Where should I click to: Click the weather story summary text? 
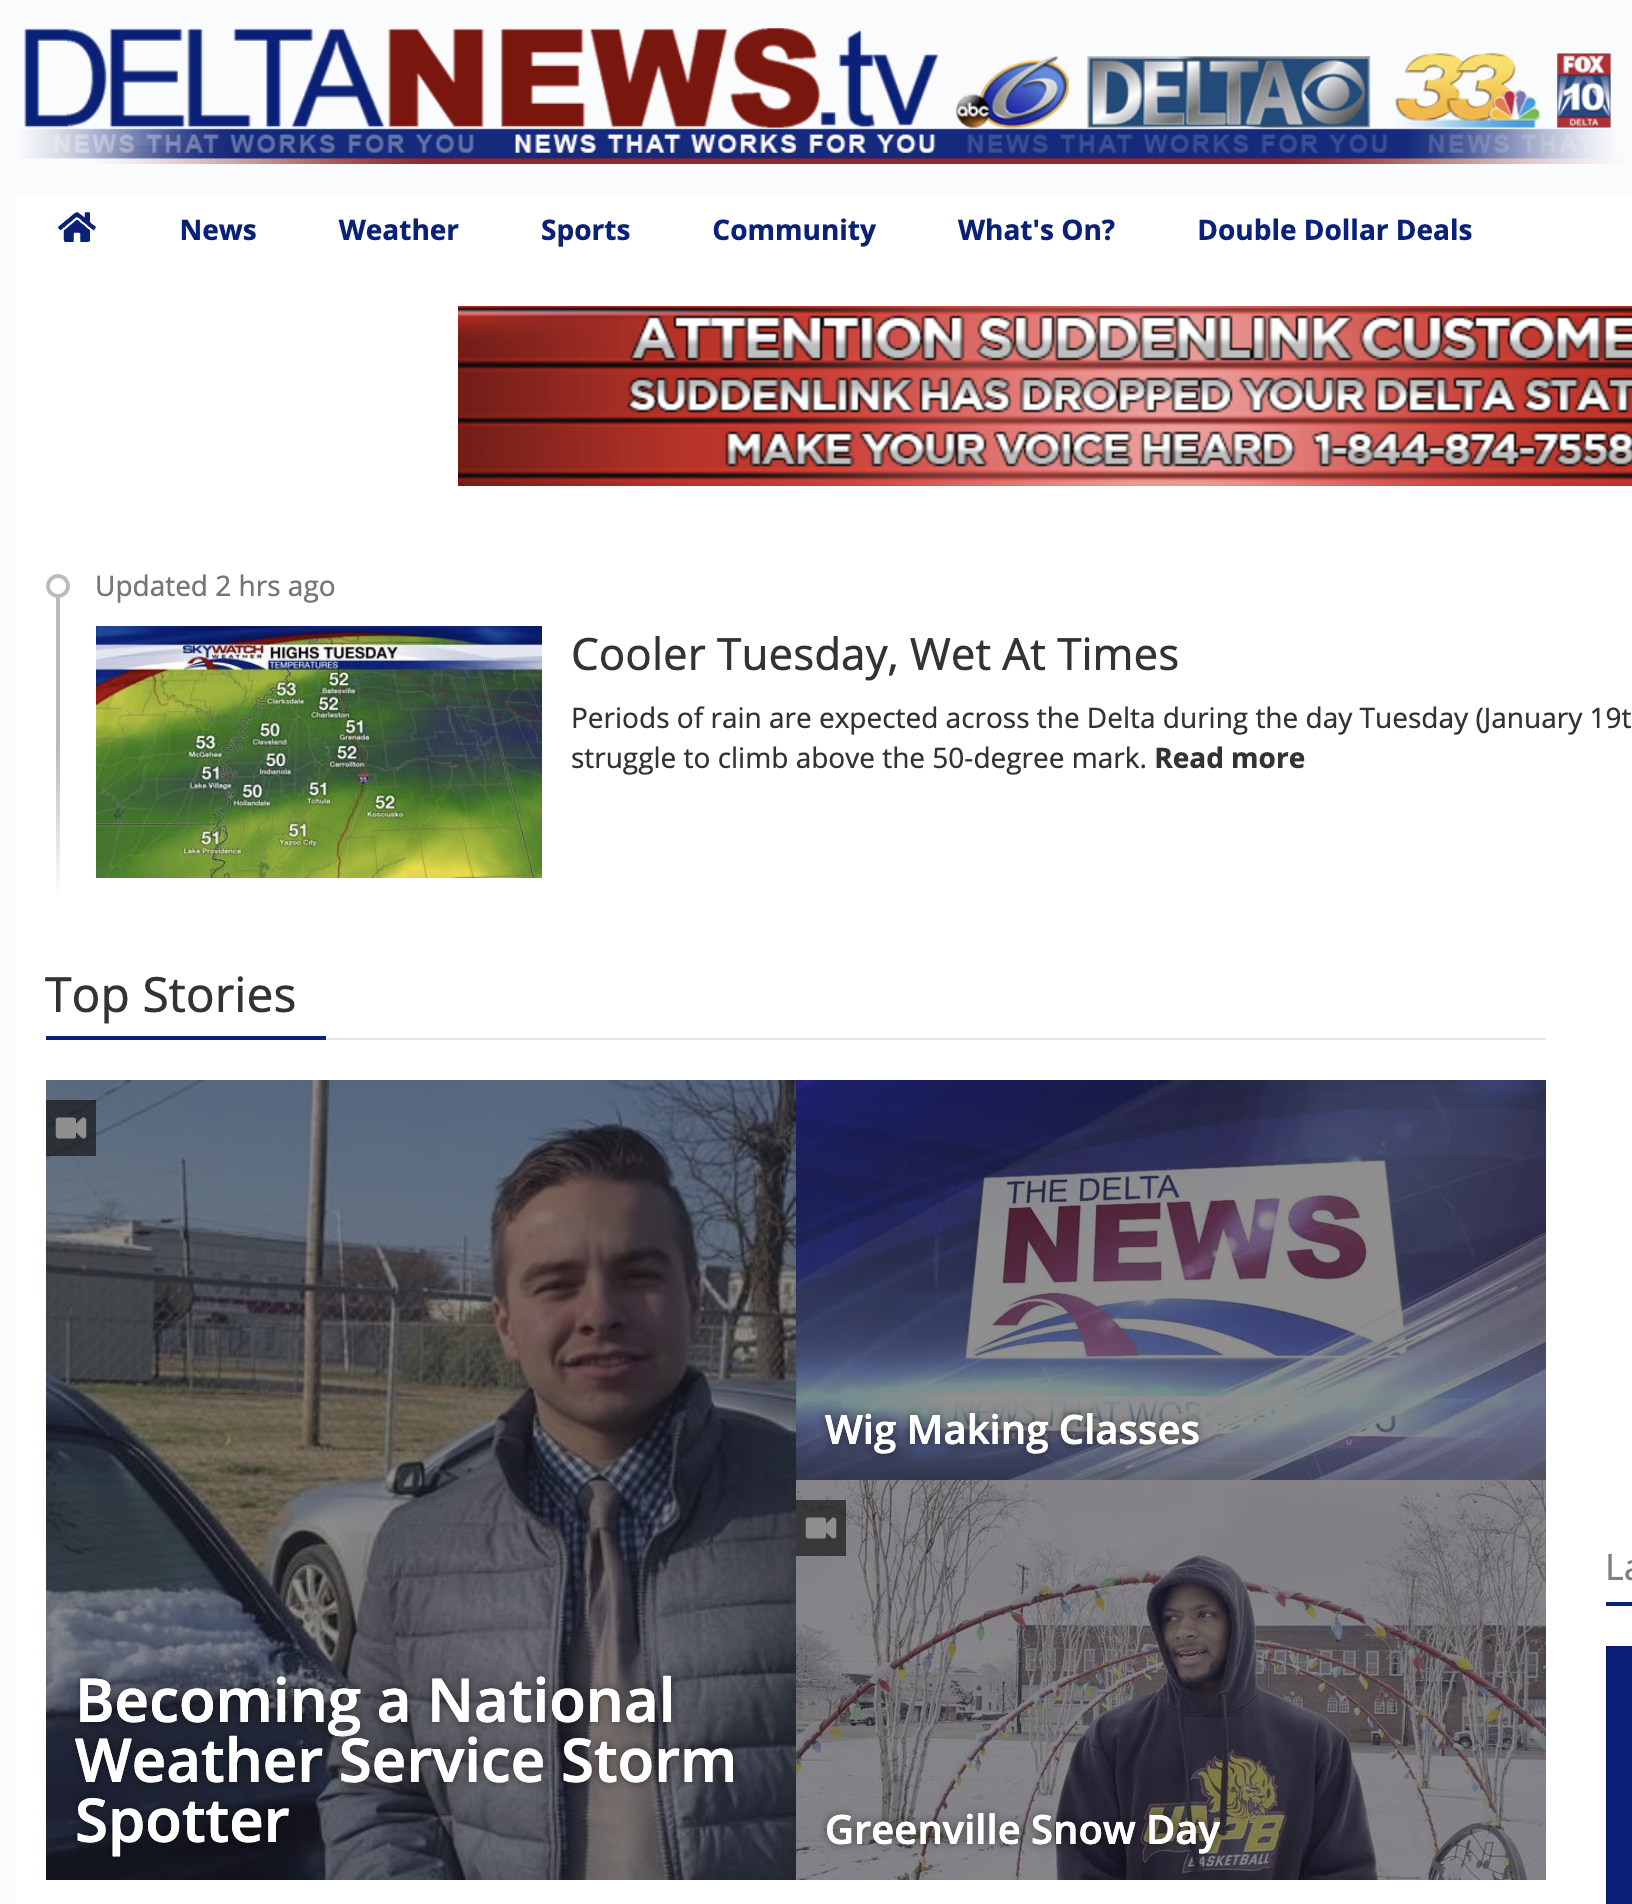coord(1100,738)
